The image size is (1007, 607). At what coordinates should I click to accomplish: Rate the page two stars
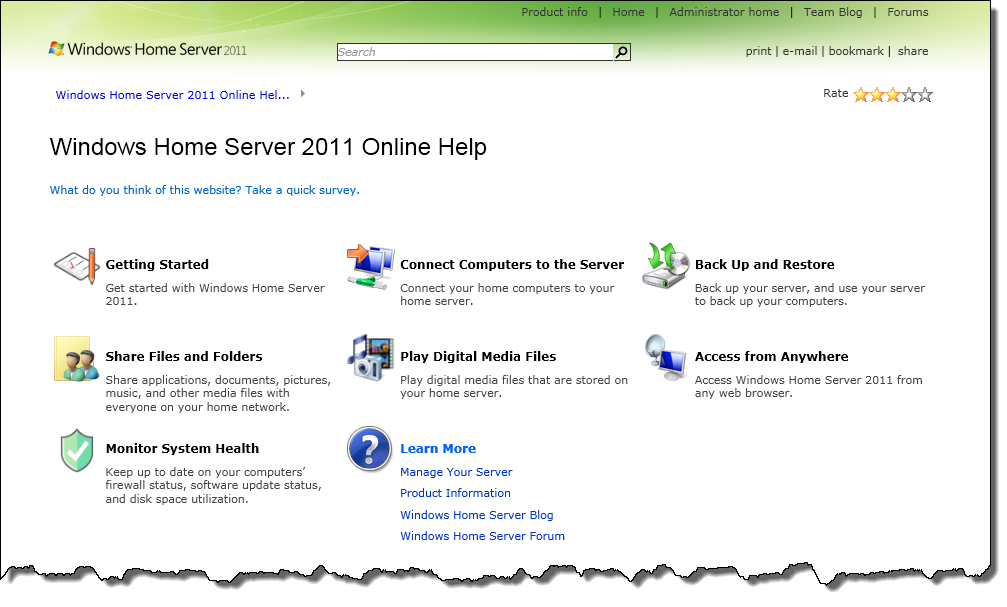[877, 95]
